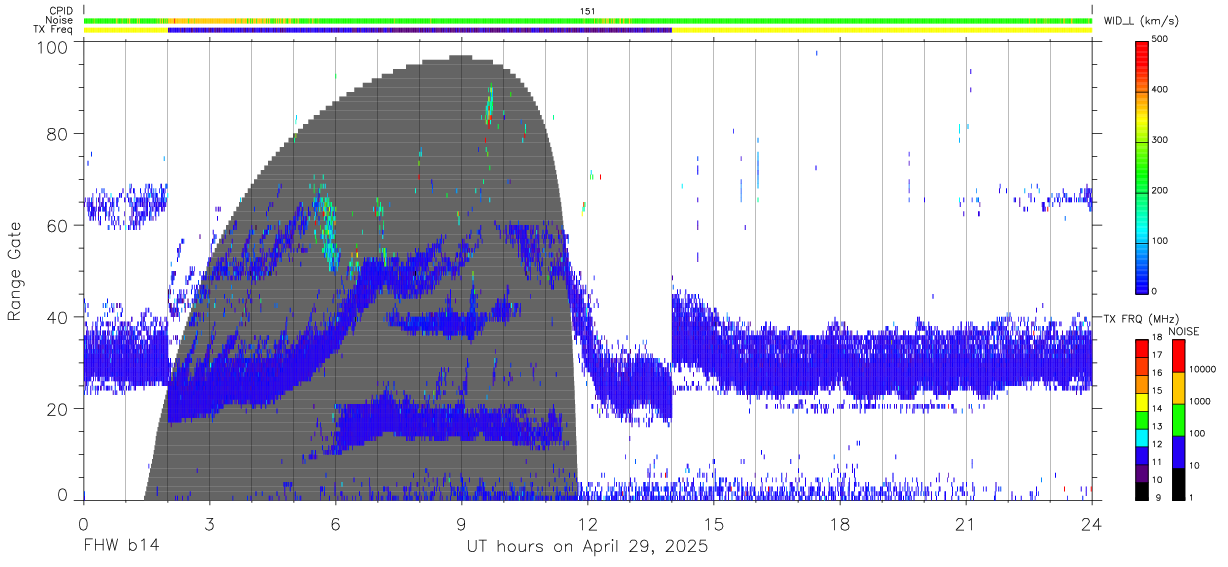Click the '18' hour tick on UT axis
The image size is (1228, 567).
coord(839,523)
